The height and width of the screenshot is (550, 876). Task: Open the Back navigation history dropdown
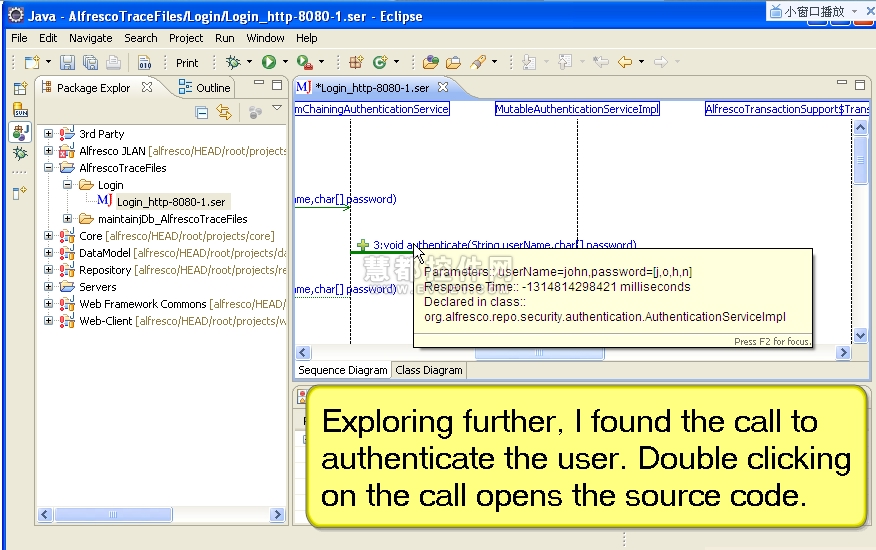pyautogui.click(x=641, y=62)
